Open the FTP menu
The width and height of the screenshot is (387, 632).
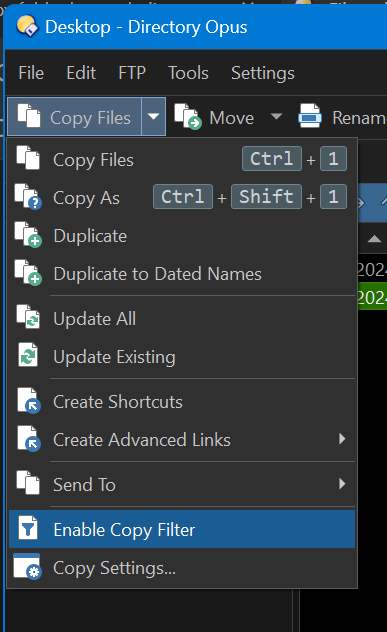click(x=132, y=73)
